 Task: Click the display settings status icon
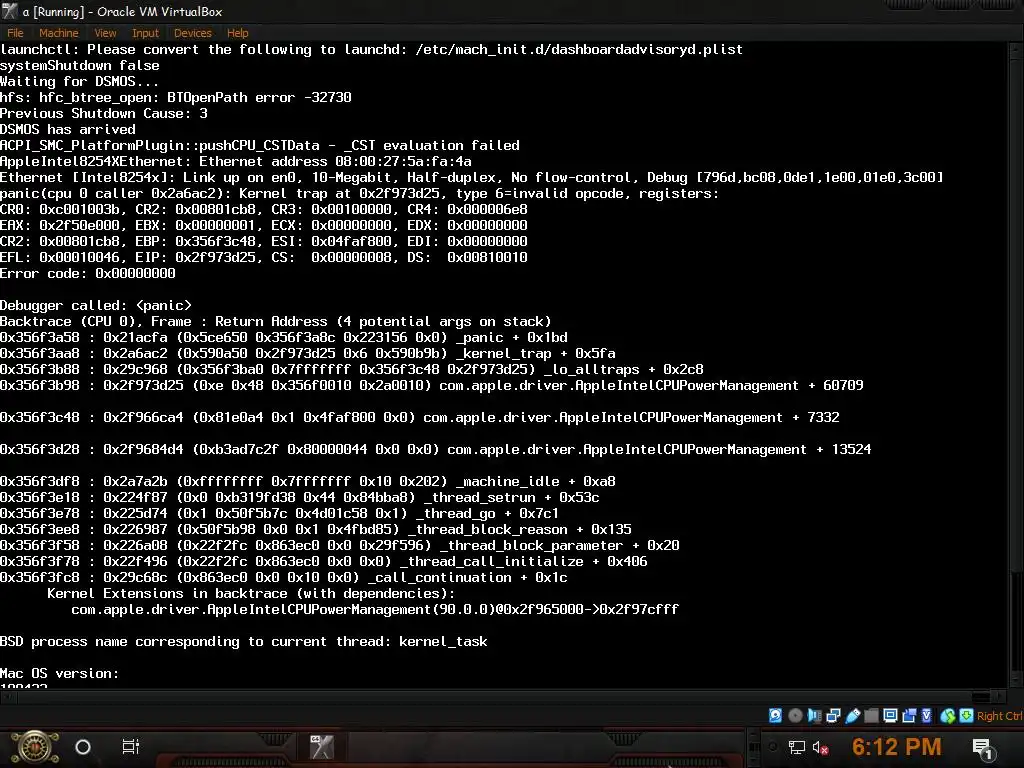pos(890,715)
